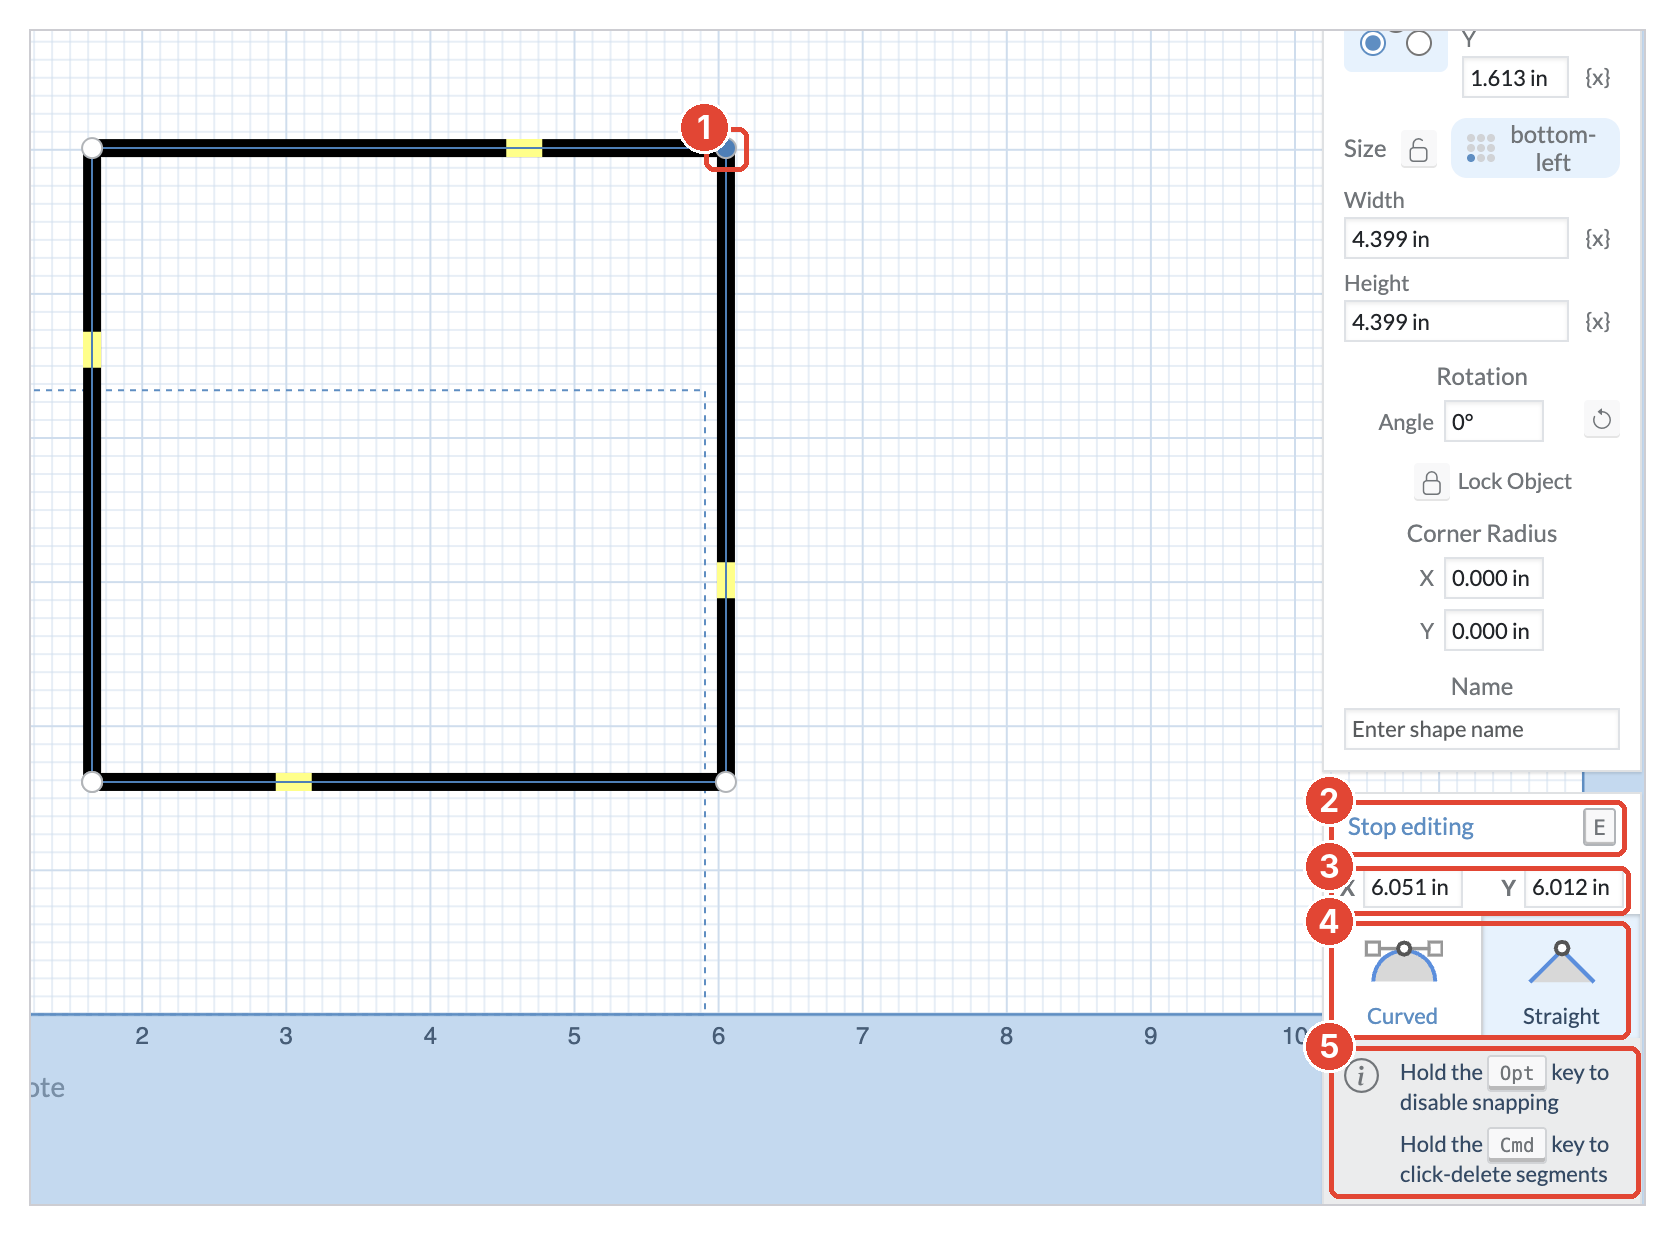Select the top-right blue node of the square
1675x1235 pixels.
[x=727, y=148]
